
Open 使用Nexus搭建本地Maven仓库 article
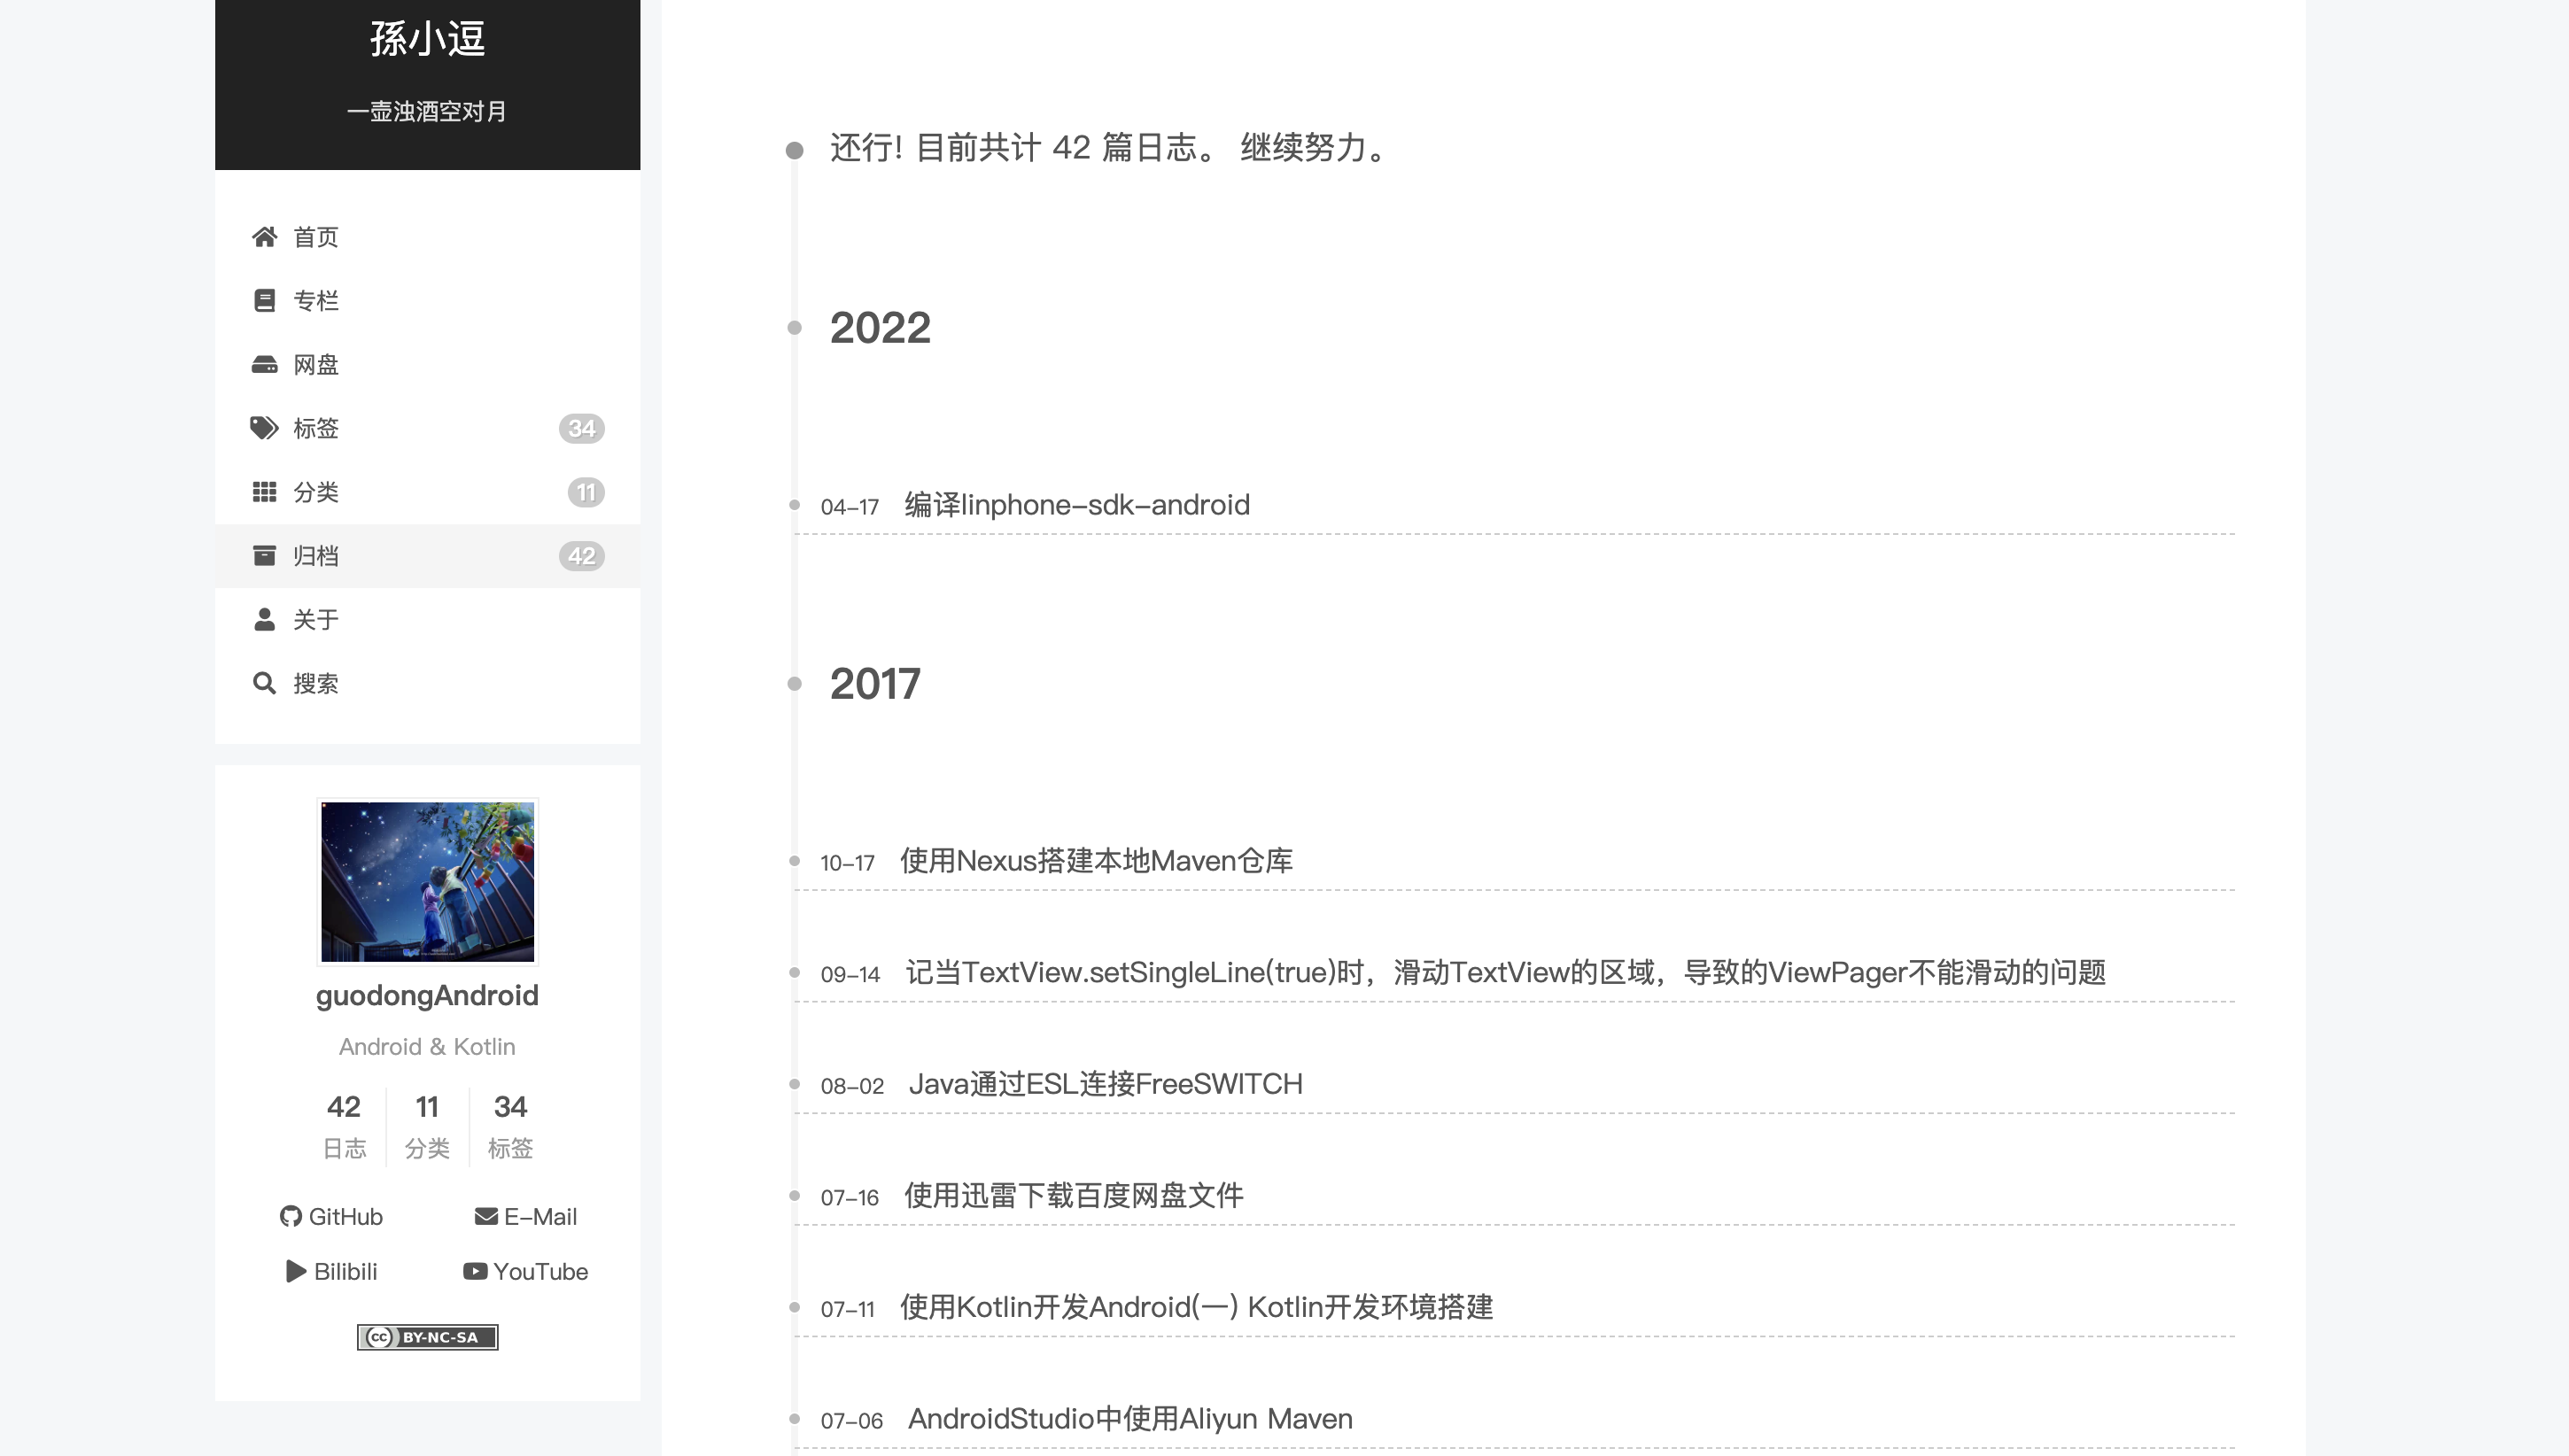(x=1095, y=860)
